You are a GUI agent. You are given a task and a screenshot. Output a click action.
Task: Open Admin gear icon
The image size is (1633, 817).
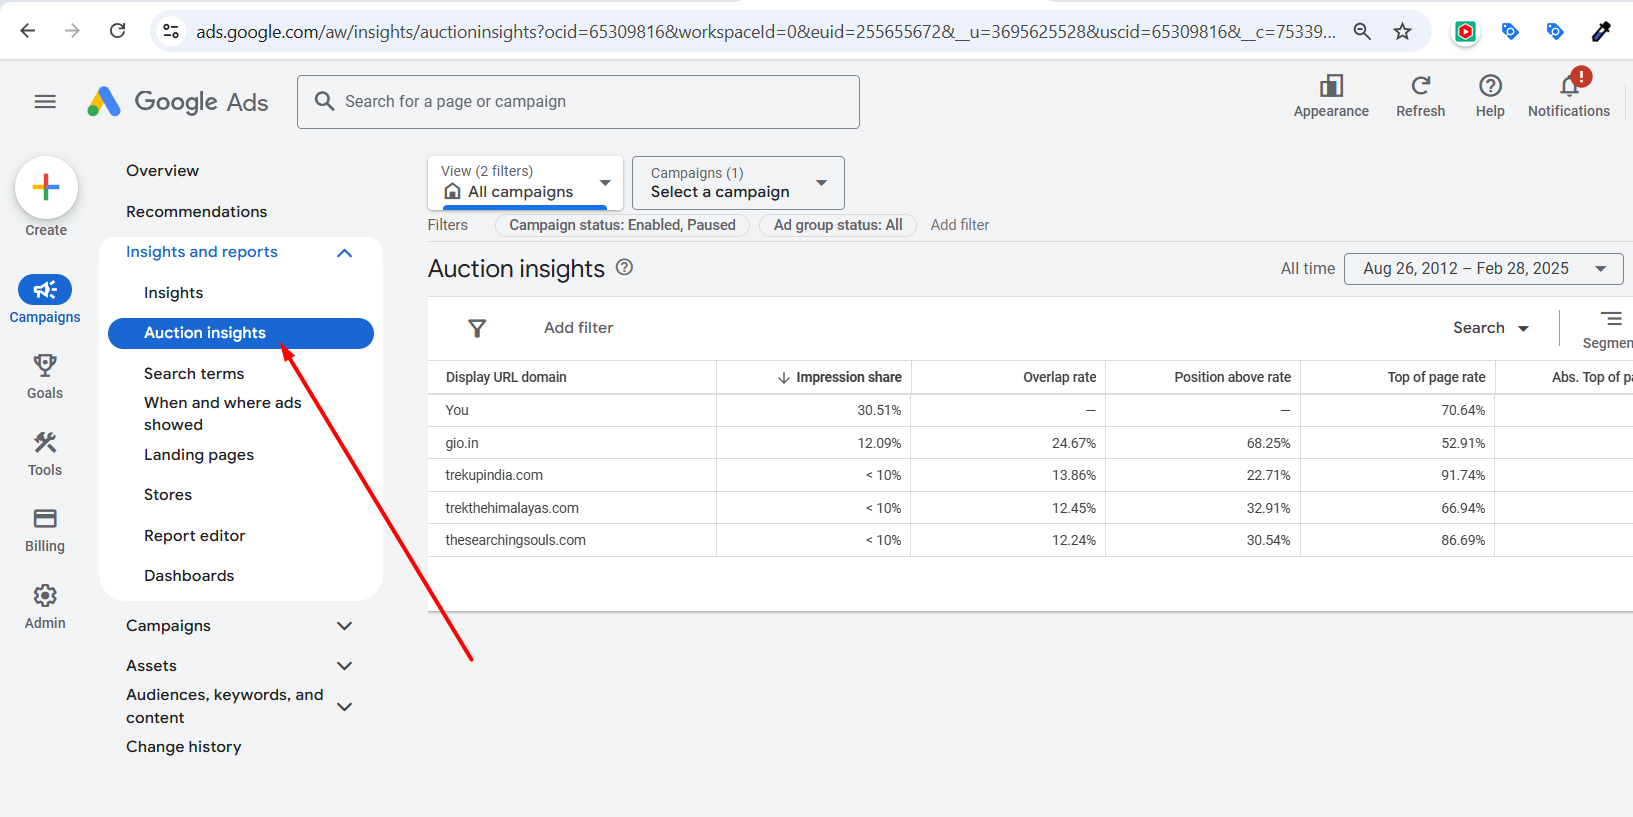click(45, 595)
